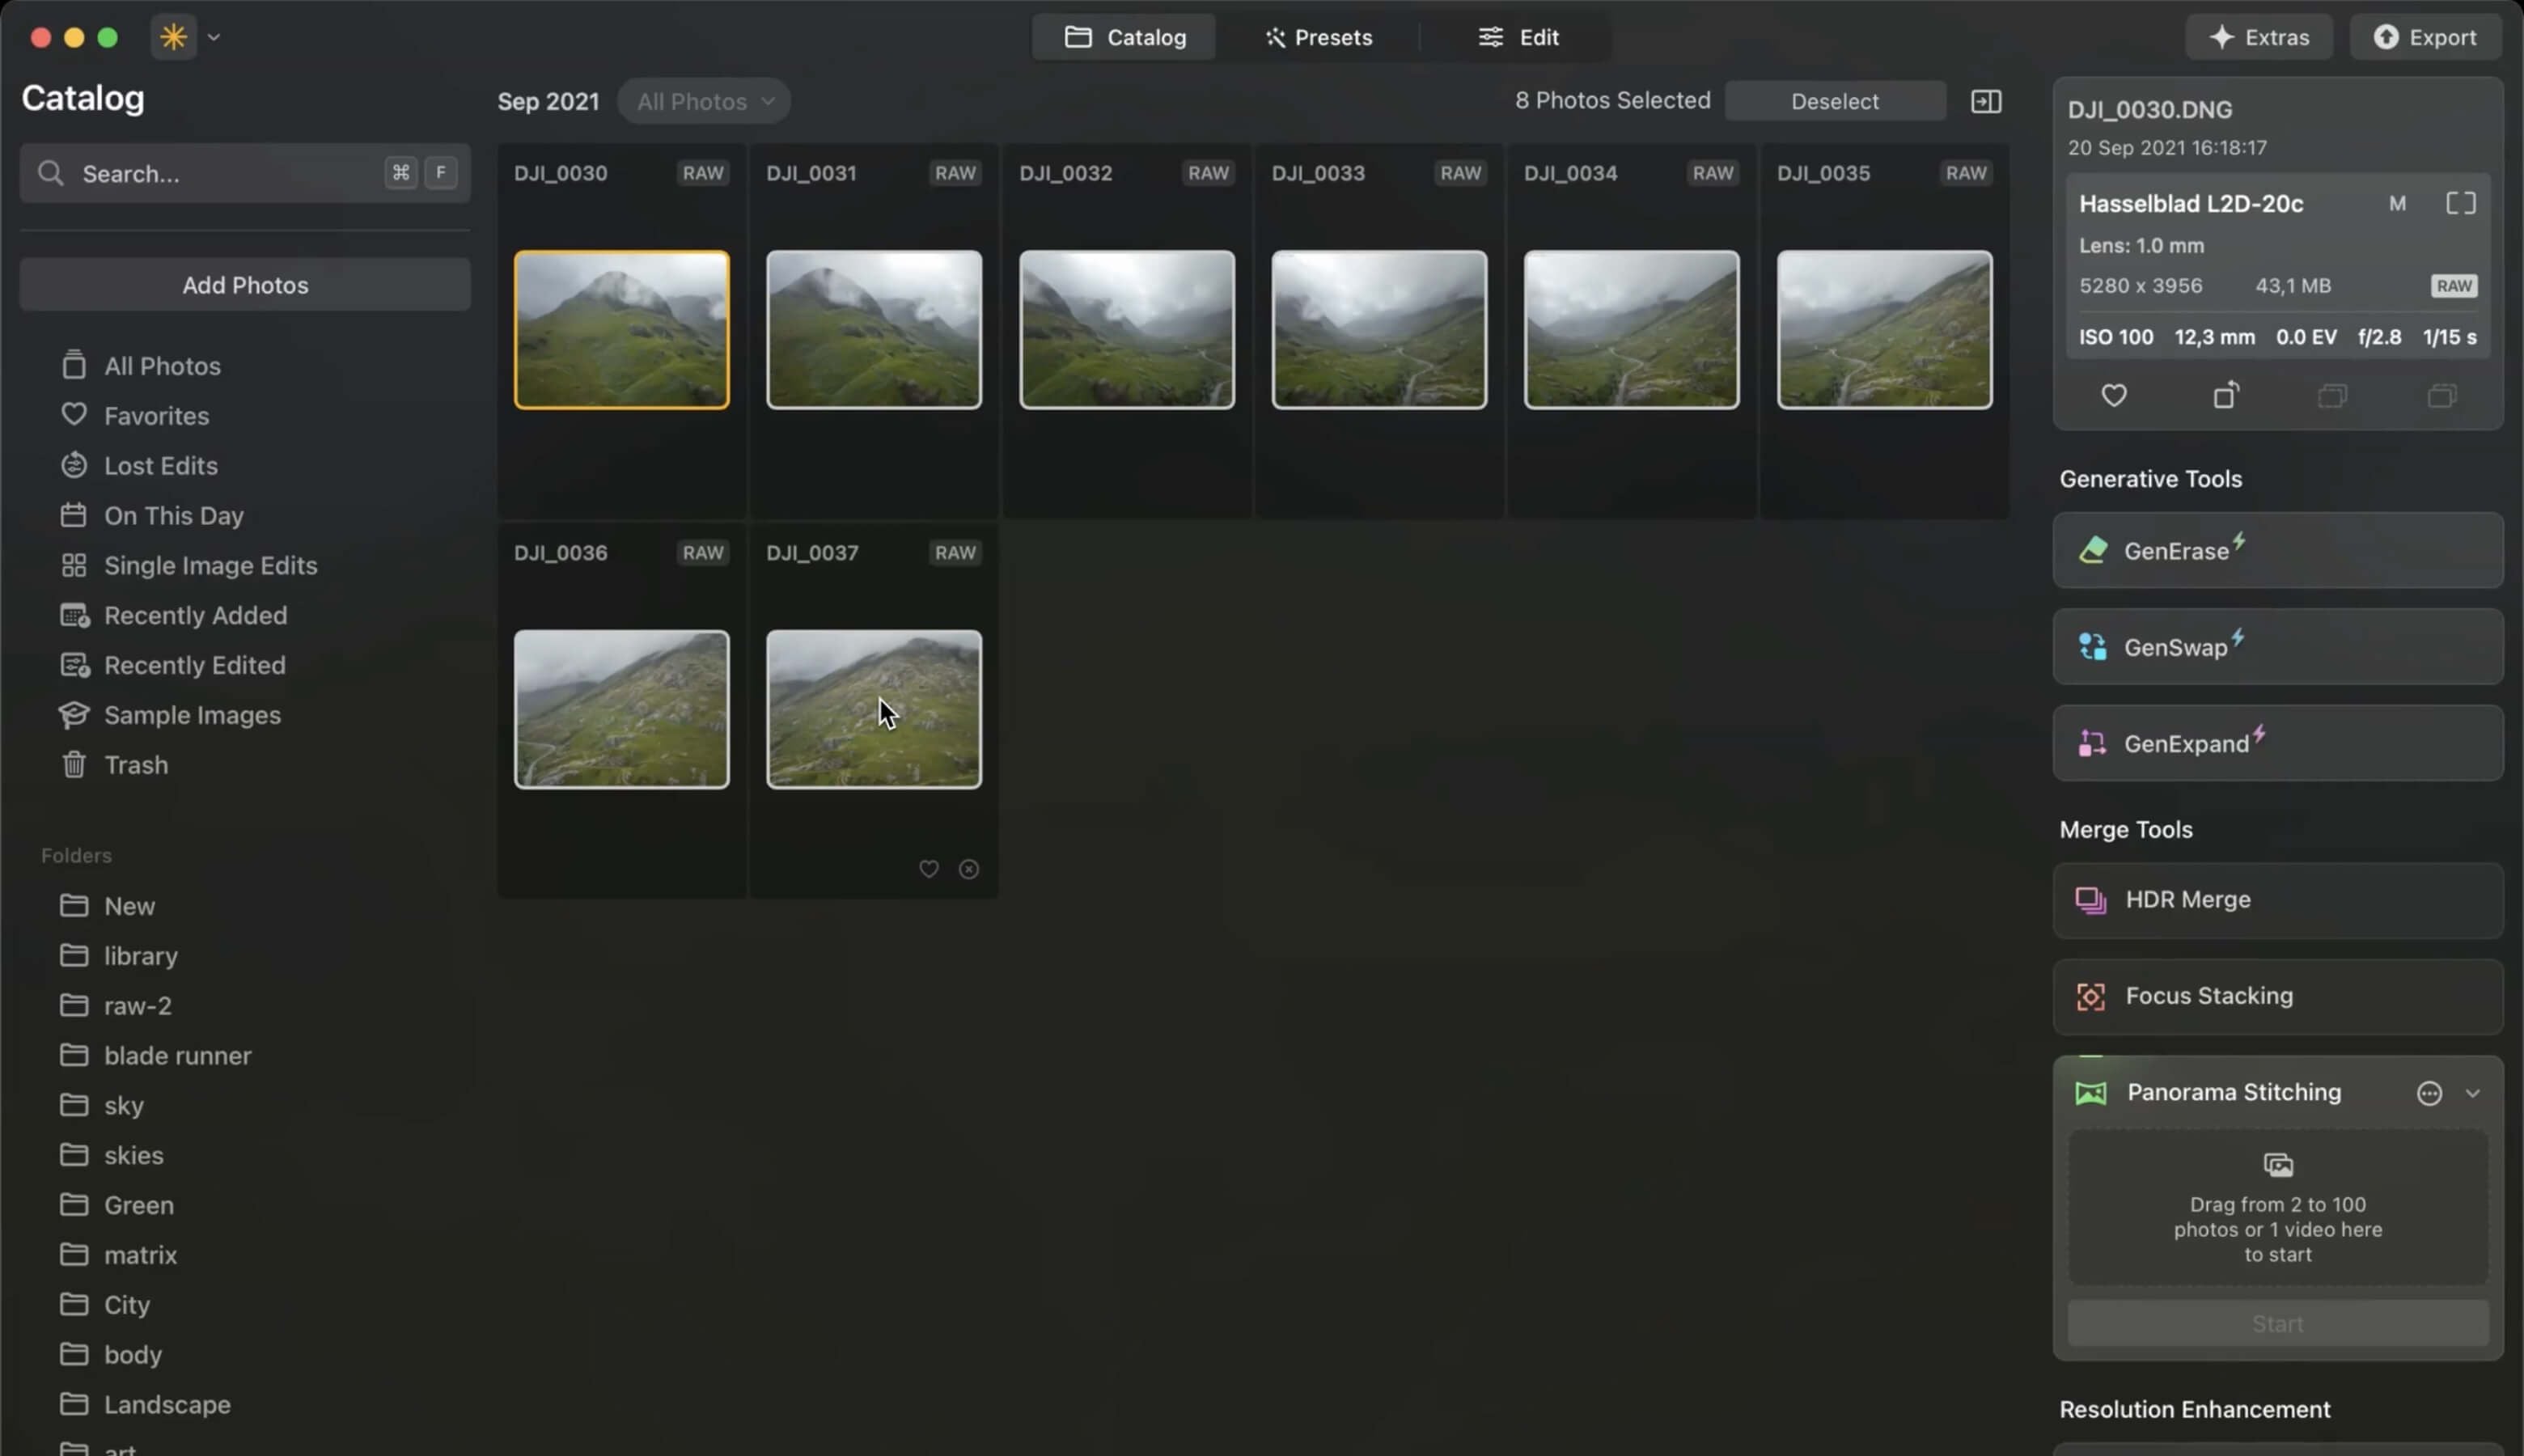
Task: Select the DJI_0036 thumbnail
Action: (x=621, y=710)
